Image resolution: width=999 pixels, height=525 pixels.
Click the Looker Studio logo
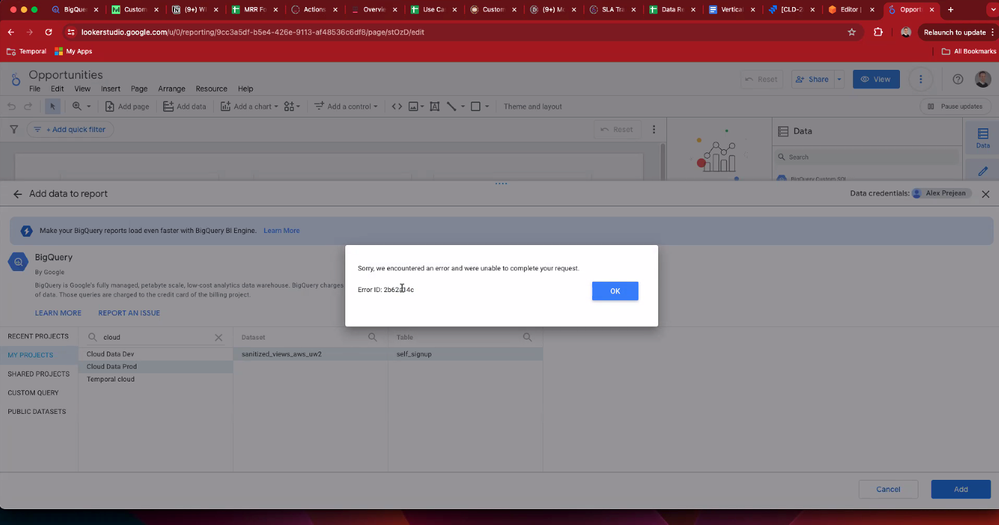(16, 80)
